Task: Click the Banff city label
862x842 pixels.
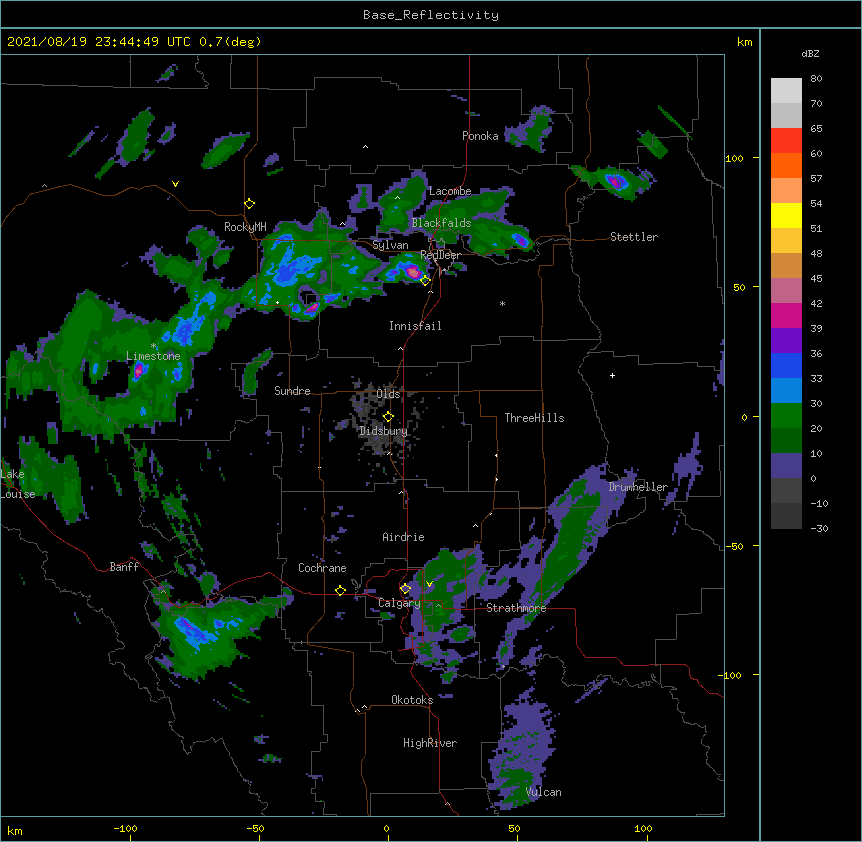Action: point(124,567)
